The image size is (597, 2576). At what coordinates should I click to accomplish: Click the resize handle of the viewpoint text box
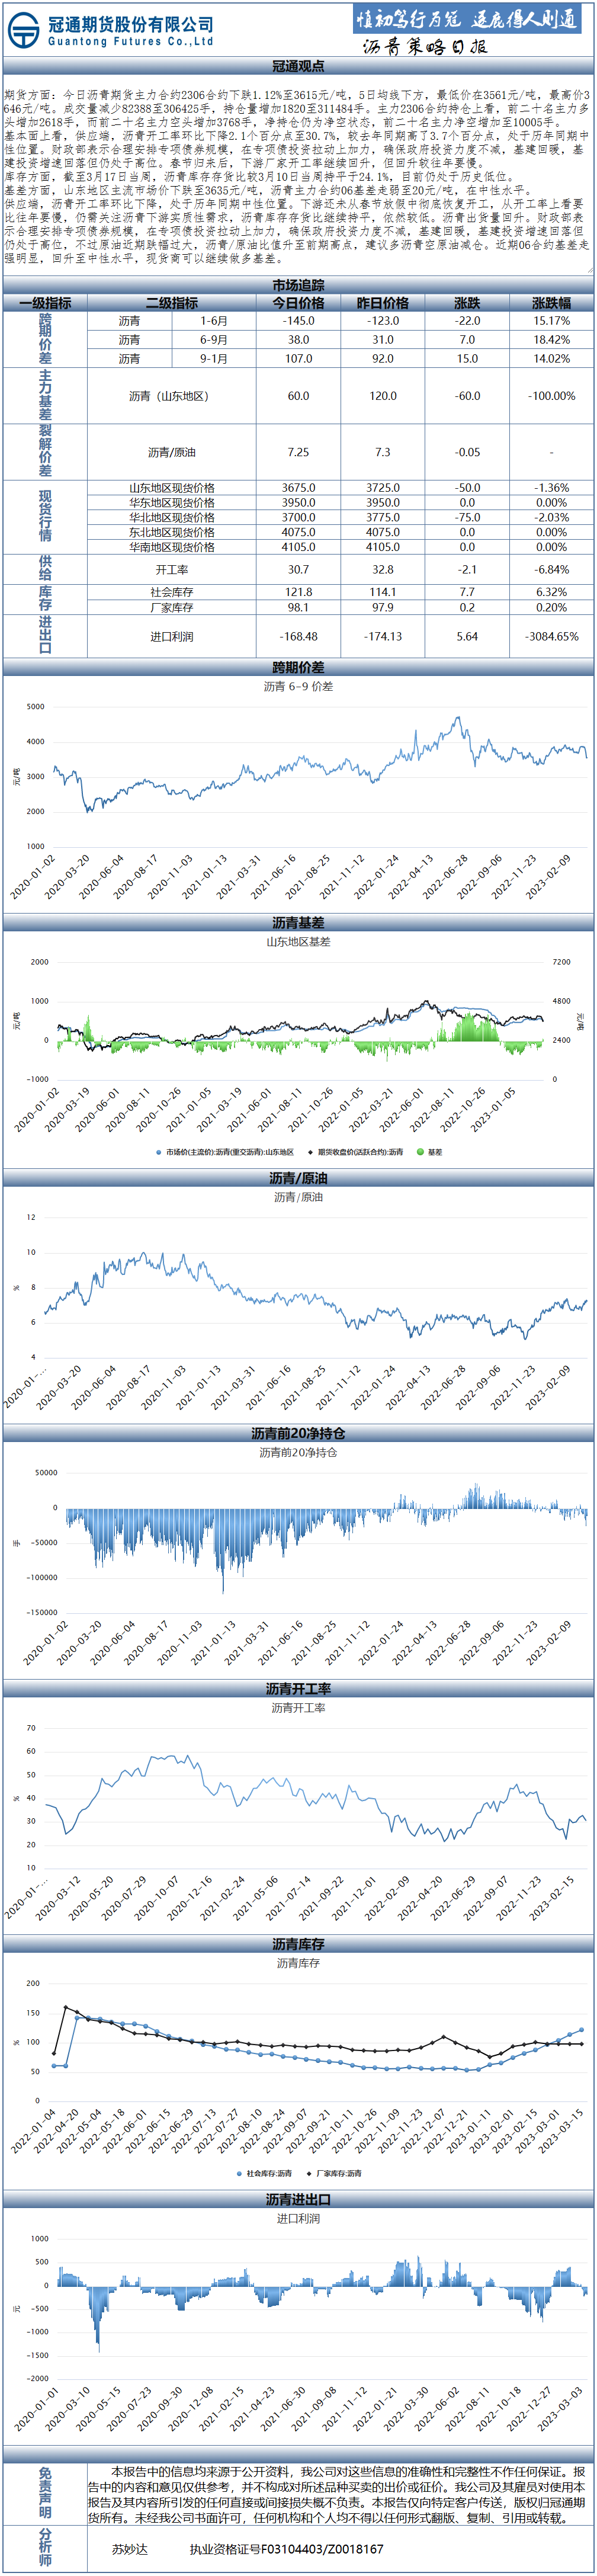coord(590,269)
